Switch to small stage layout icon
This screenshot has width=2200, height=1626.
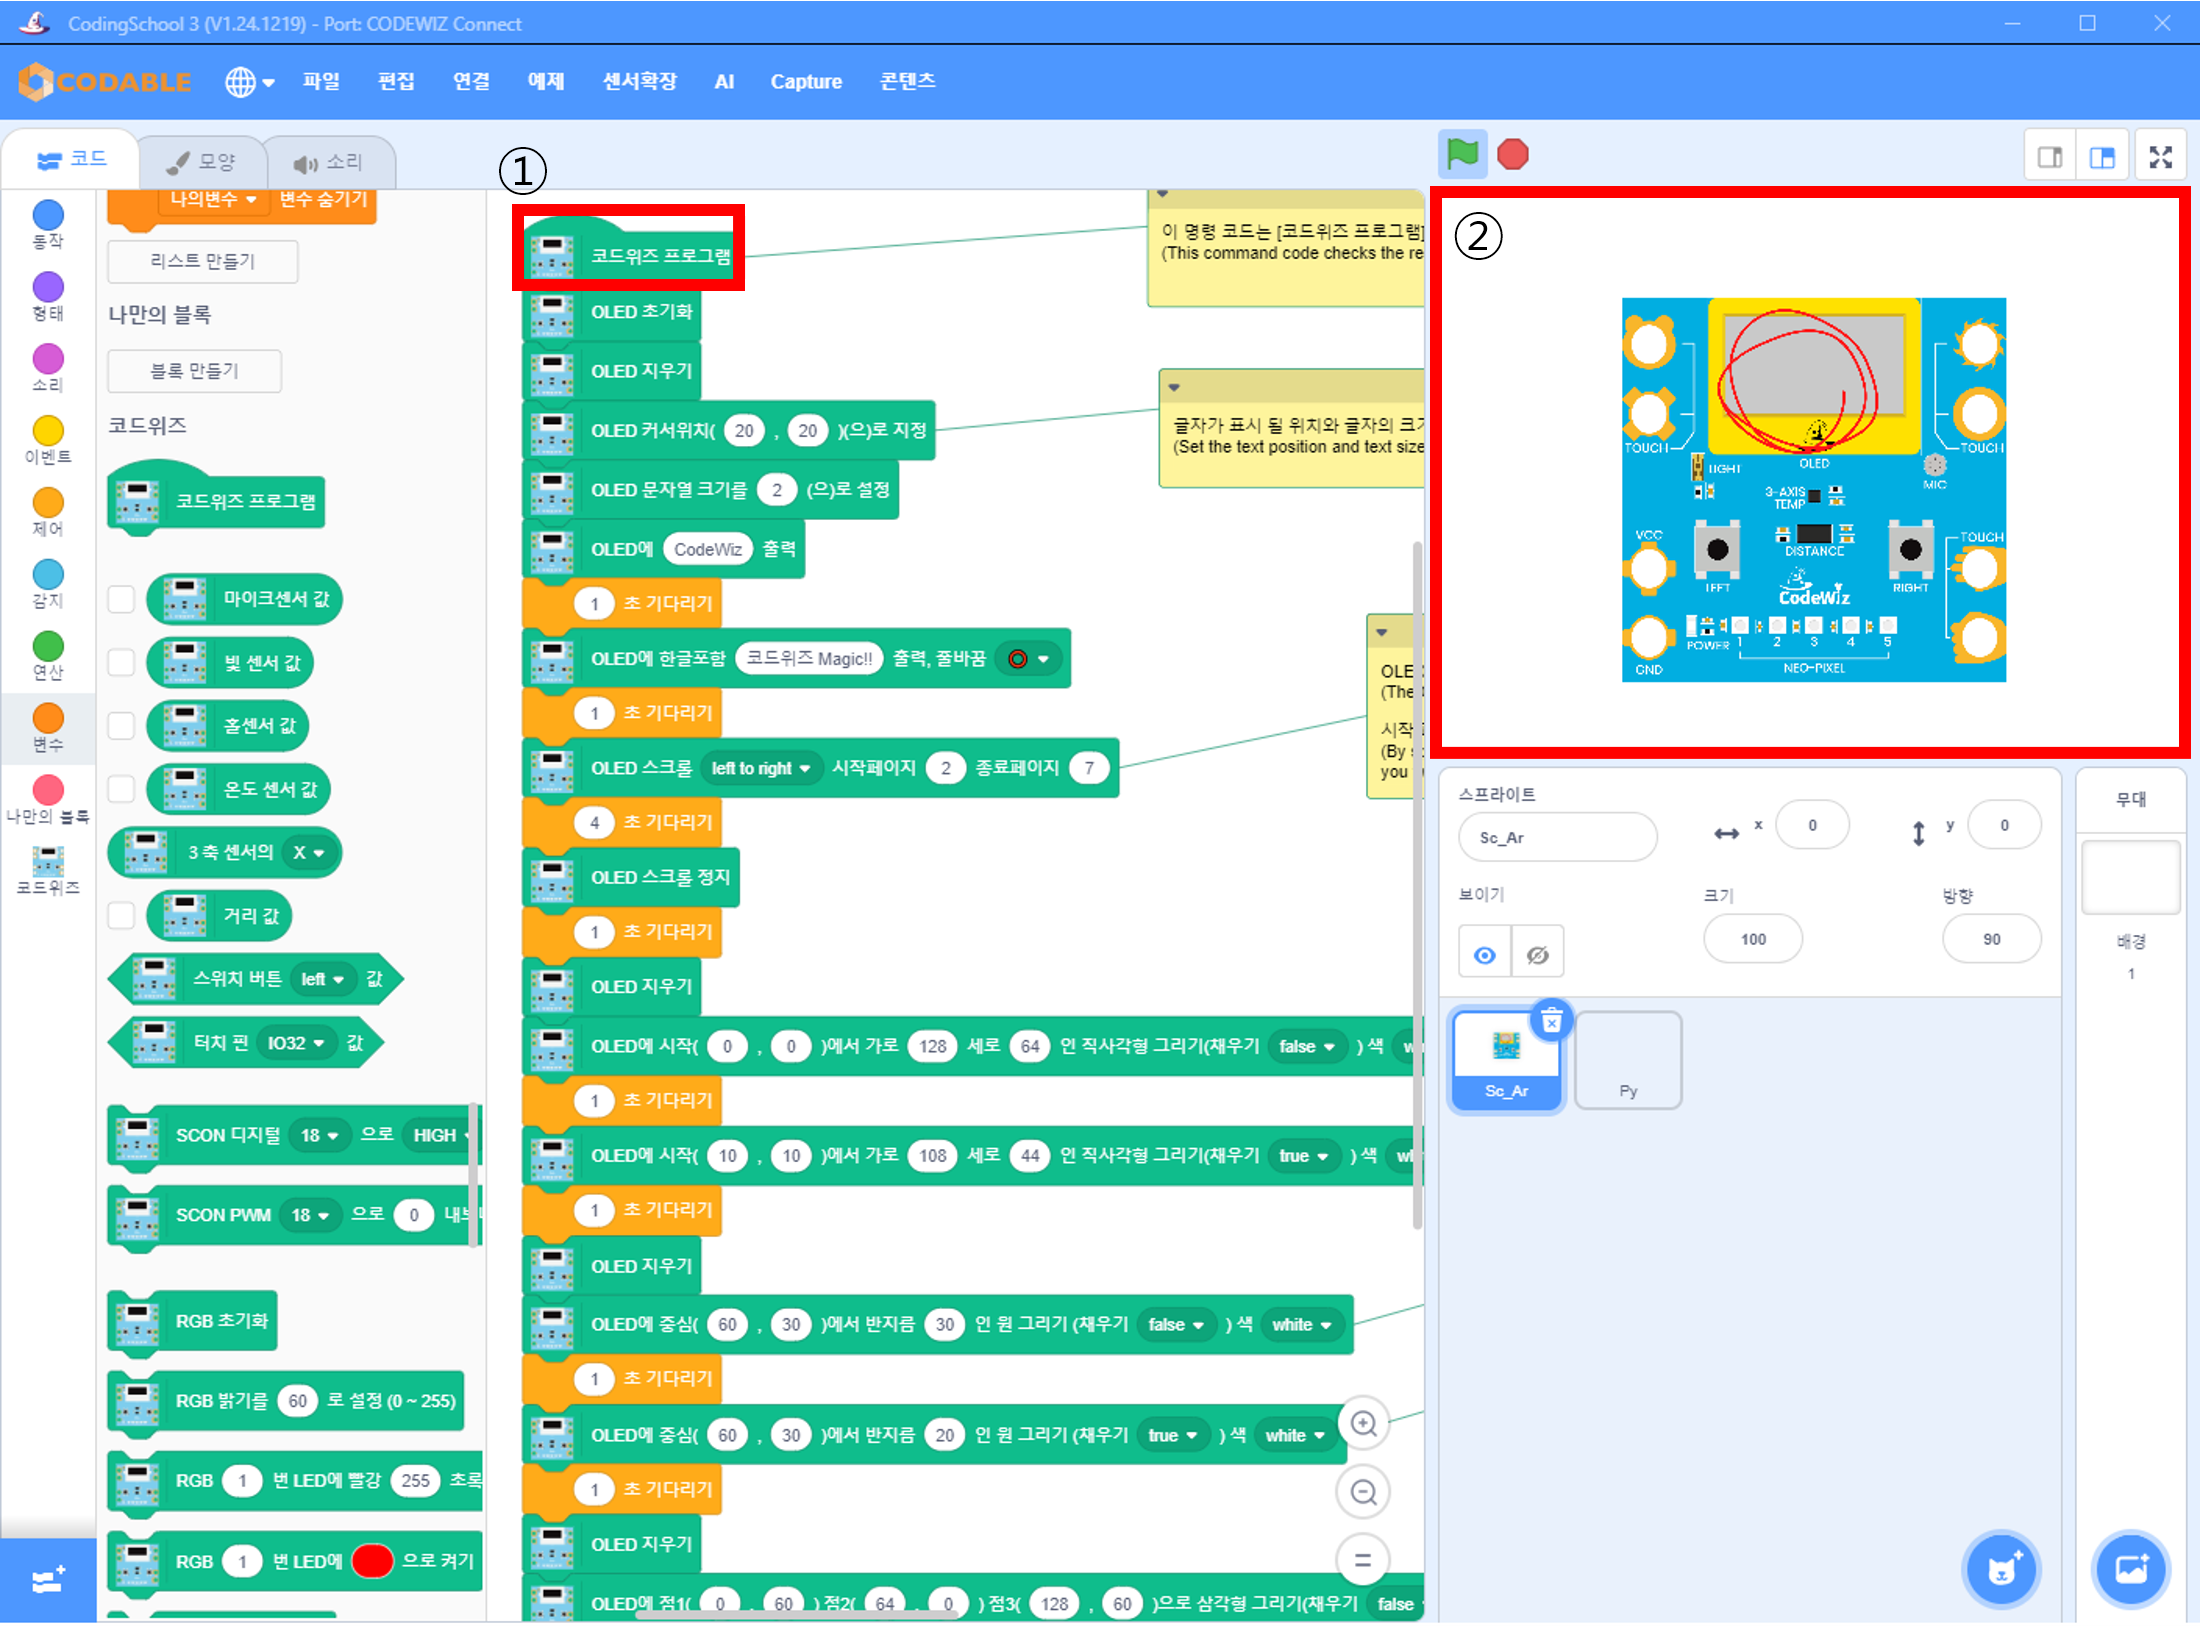click(2050, 157)
